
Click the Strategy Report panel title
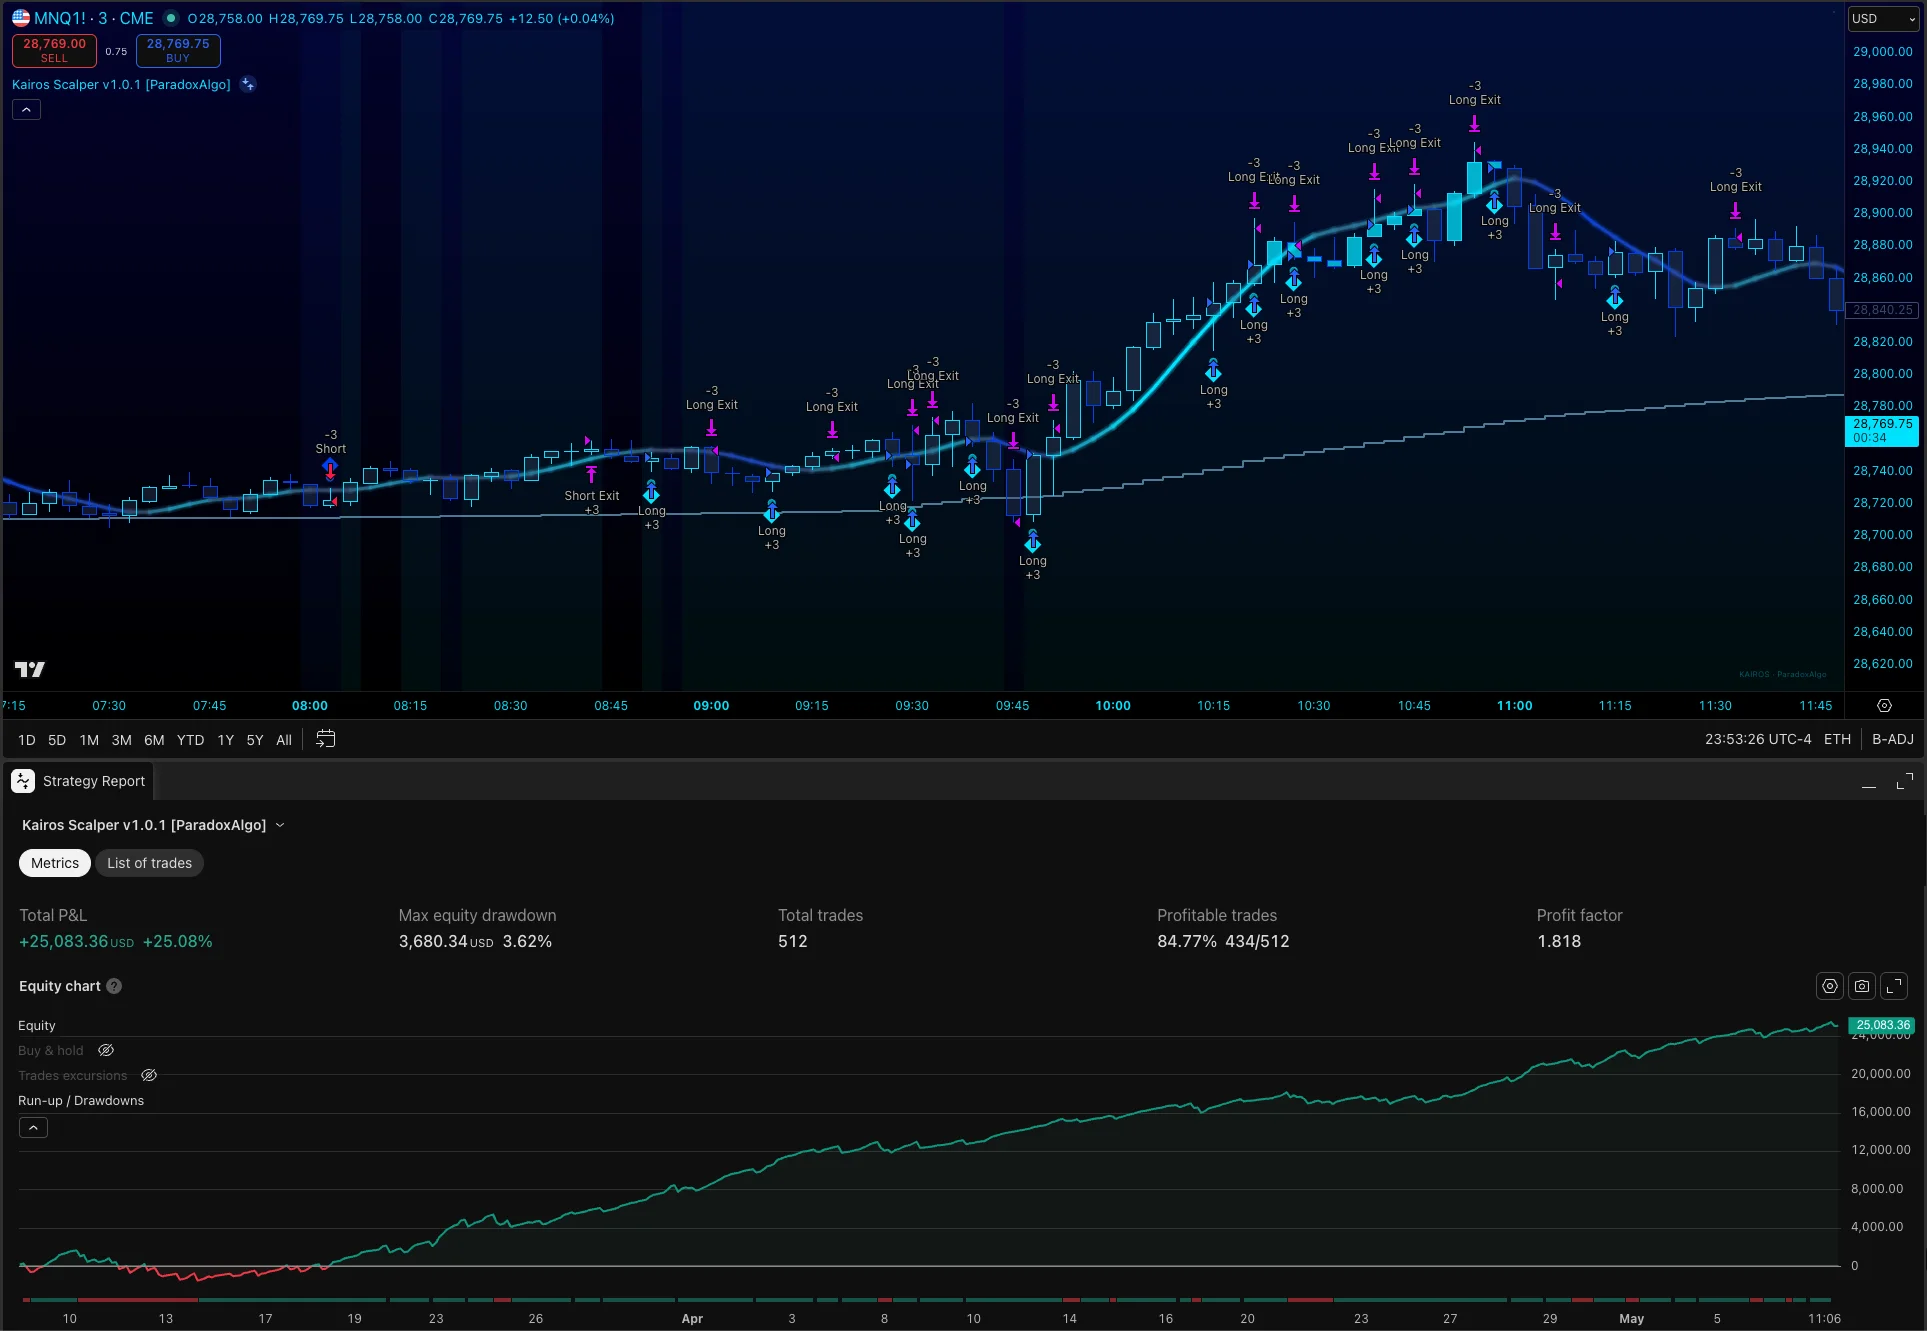[x=94, y=781]
